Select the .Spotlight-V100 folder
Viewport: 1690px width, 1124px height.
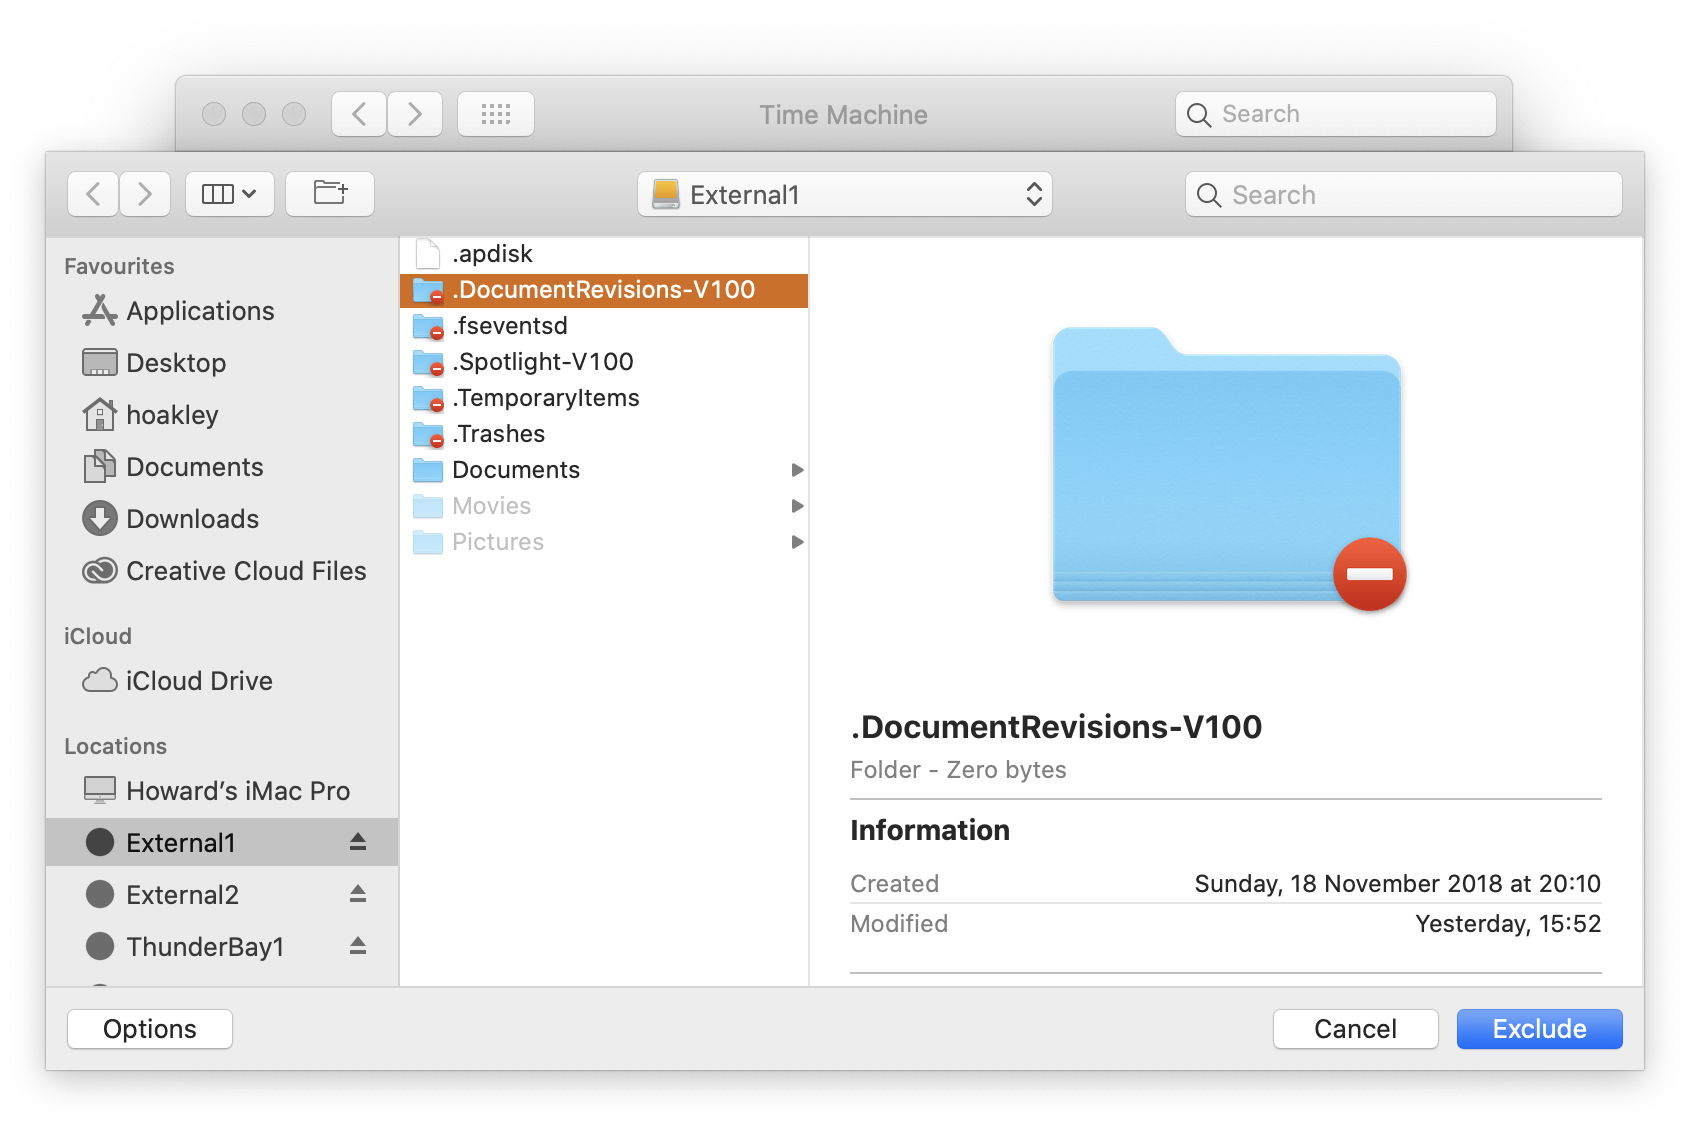pos(542,362)
